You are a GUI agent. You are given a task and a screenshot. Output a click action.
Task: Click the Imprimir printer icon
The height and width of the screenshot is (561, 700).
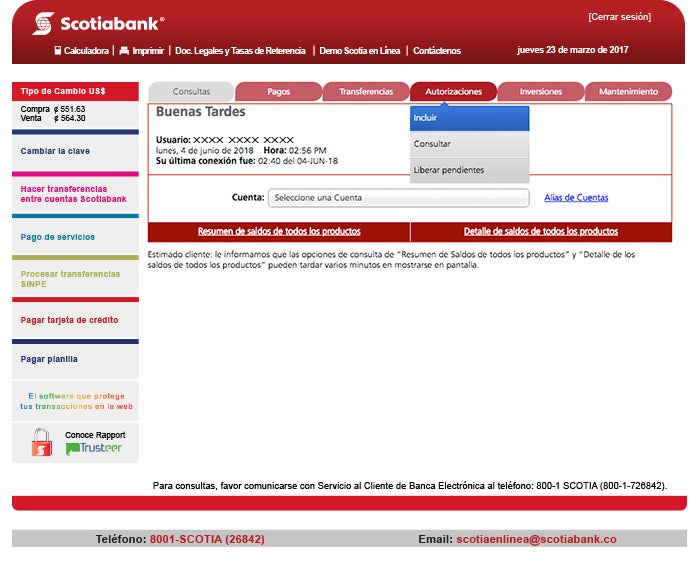[x=124, y=50]
